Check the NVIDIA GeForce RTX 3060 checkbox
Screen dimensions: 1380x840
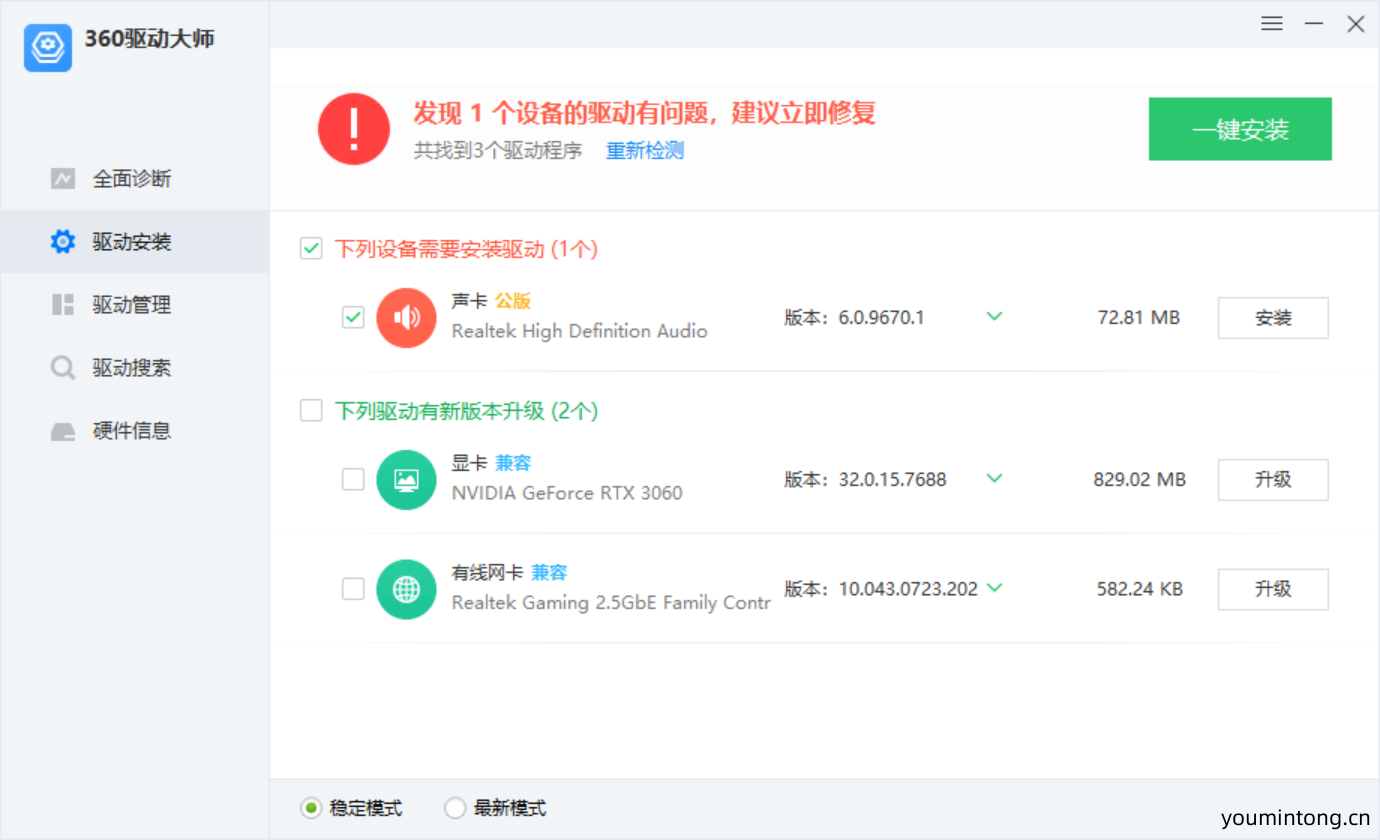coord(353,479)
